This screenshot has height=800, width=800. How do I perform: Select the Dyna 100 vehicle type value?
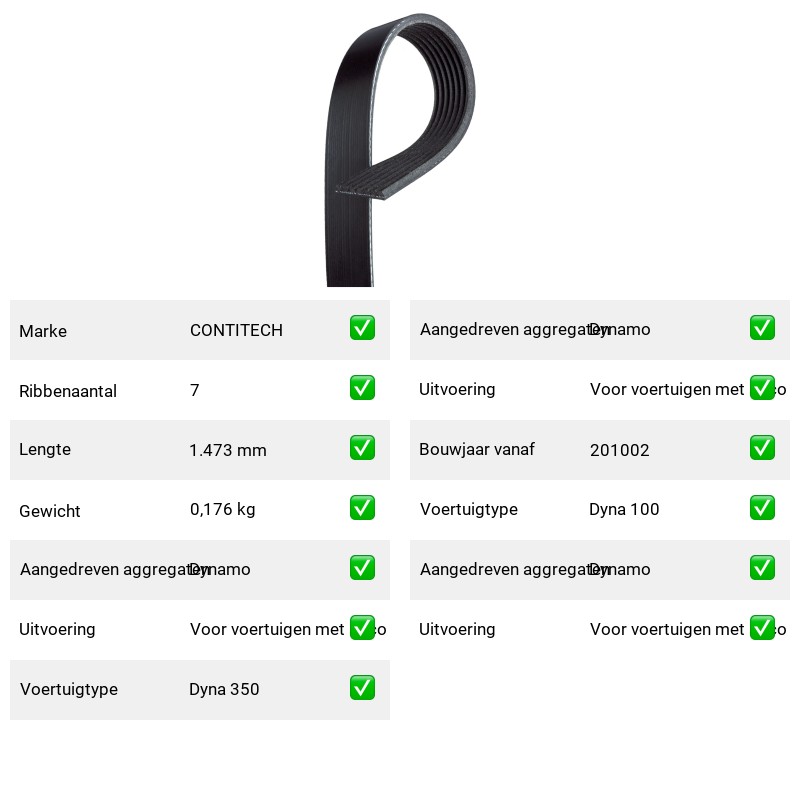tap(624, 509)
